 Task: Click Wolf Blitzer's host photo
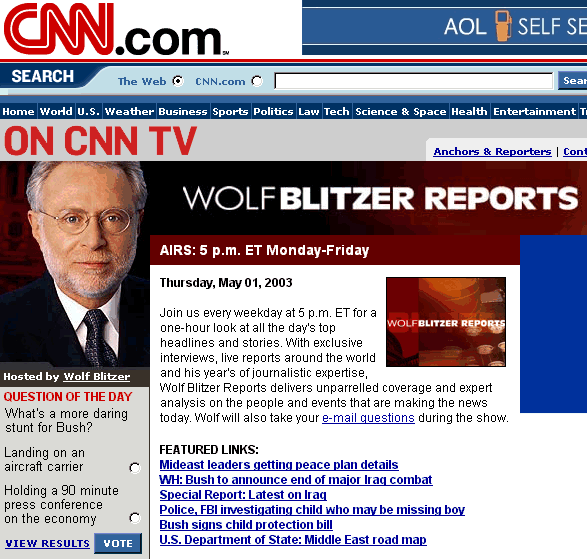click(74, 264)
